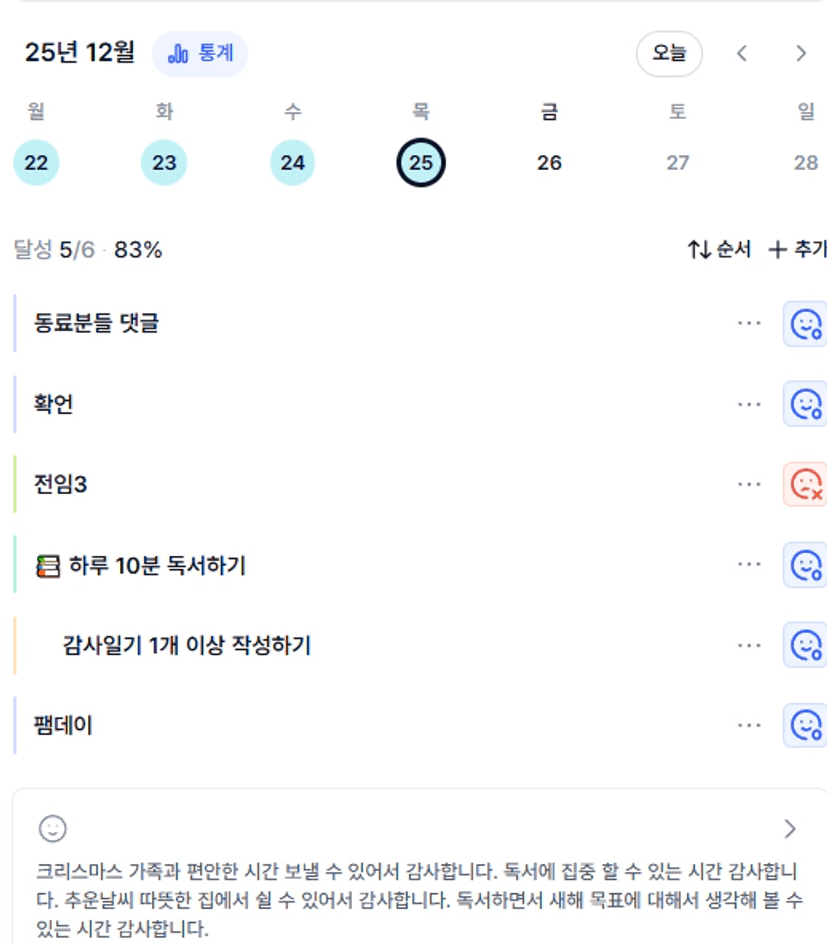
Task: Click the 오늘 button
Action: tap(669, 54)
